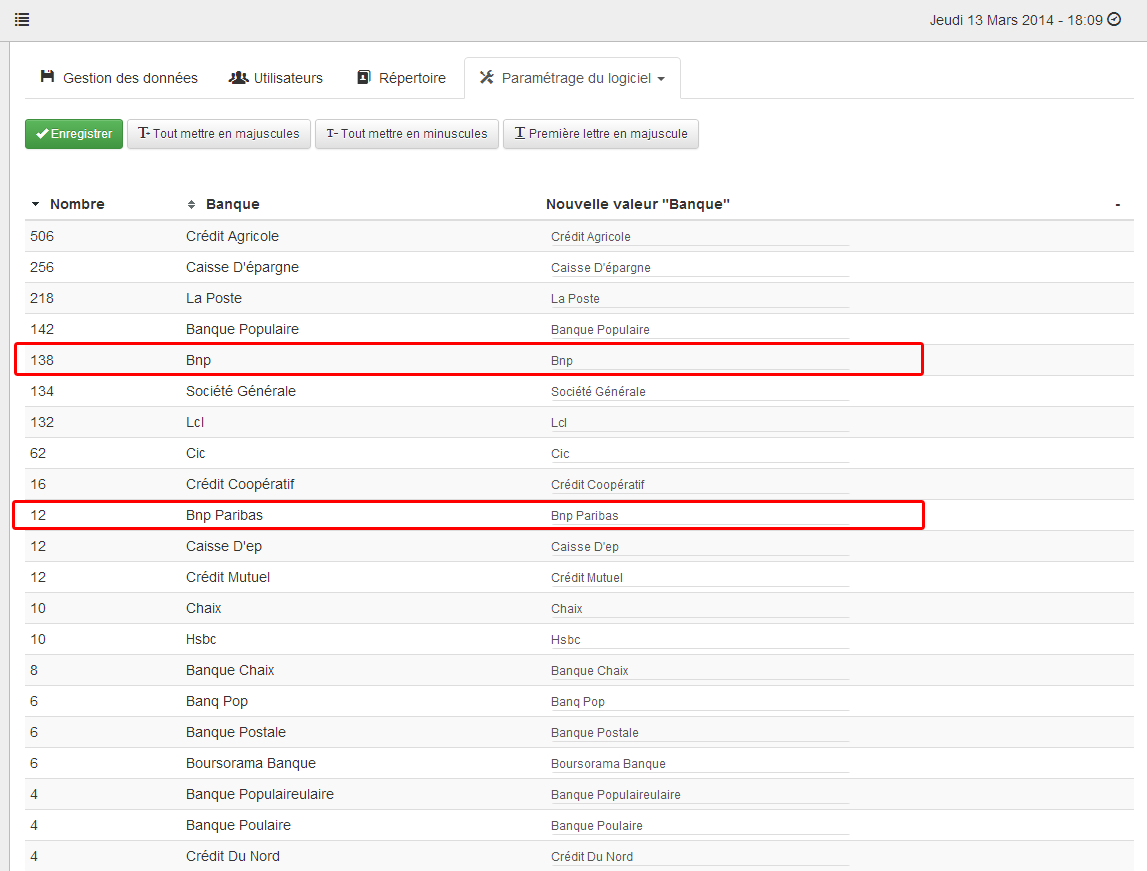Edit the new value field for Crédit Coopératif
Image resolution: width=1147 pixels, height=871 pixels.
699,484
